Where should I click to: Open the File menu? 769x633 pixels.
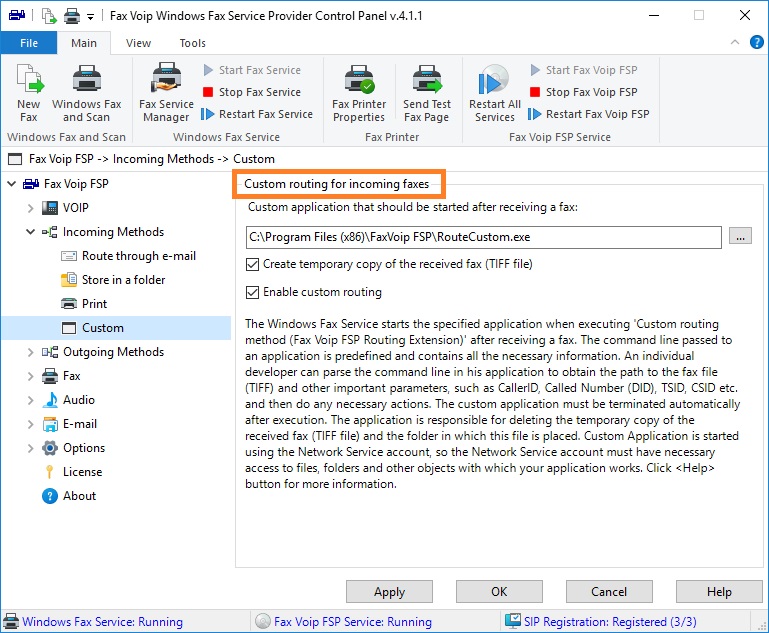coord(29,43)
